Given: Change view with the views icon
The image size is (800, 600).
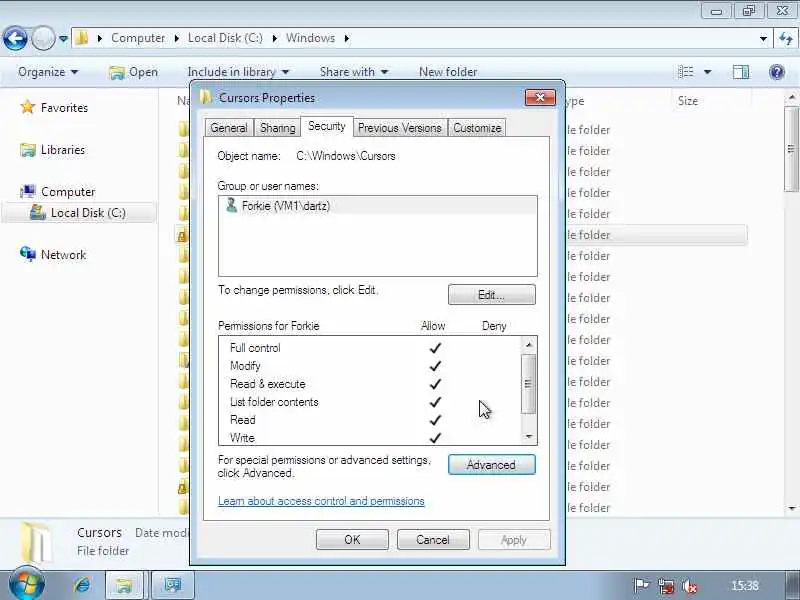Looking at the screenshot, I should tap(686, 72).
